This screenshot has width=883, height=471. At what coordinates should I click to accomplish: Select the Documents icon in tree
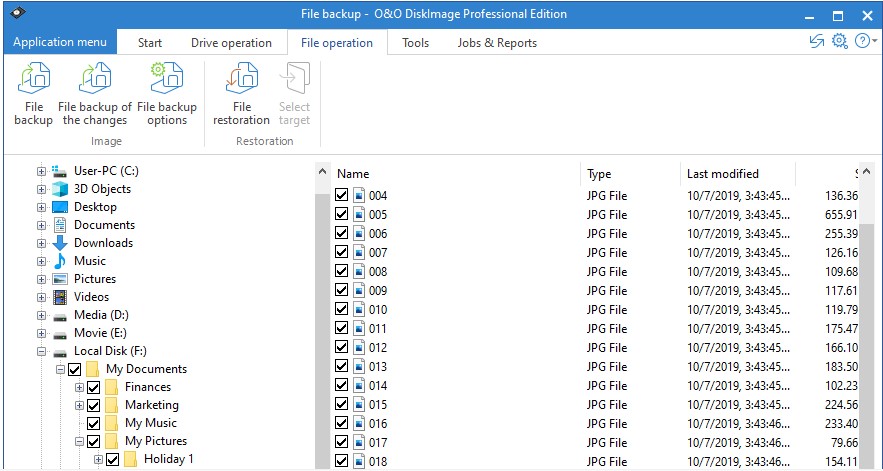point(60,225)
